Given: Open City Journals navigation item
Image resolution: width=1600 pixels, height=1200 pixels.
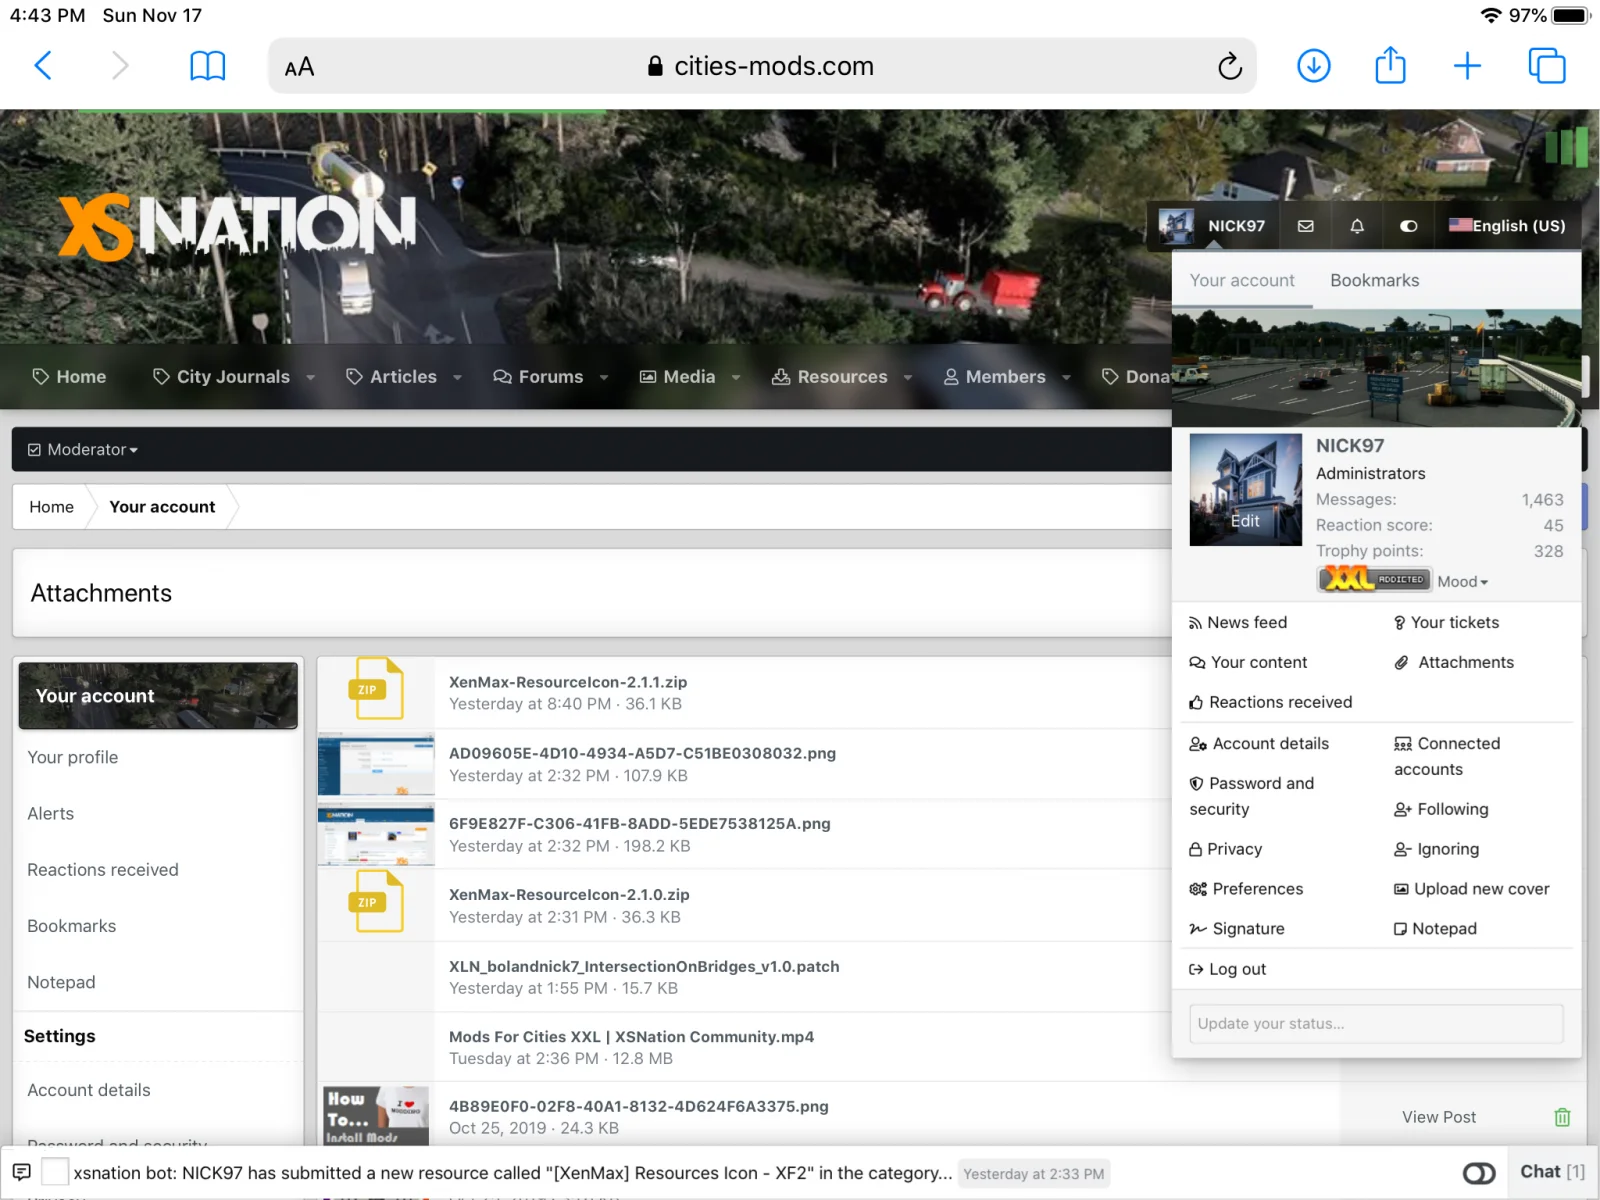Looking at the screenshot, I should (221, 377).
